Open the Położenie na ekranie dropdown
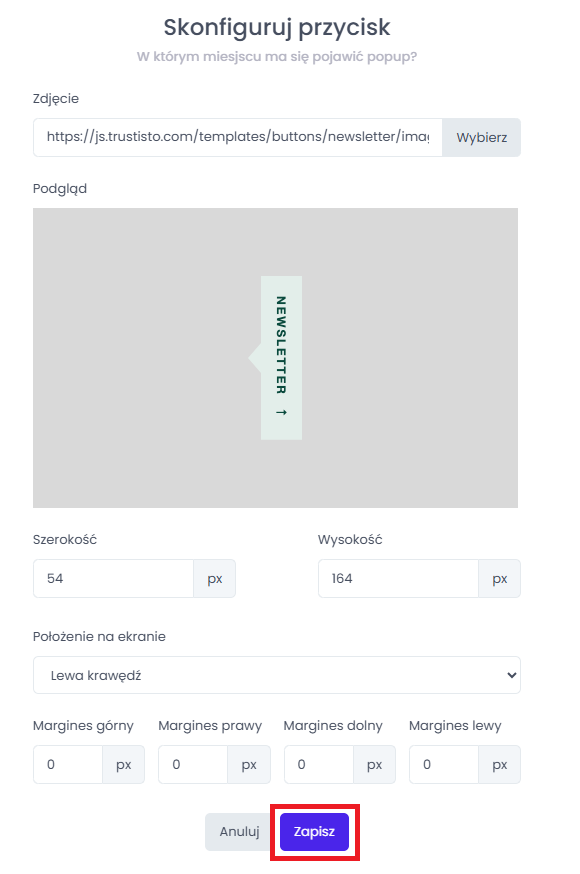580x874 pixels. click(277, 675)
